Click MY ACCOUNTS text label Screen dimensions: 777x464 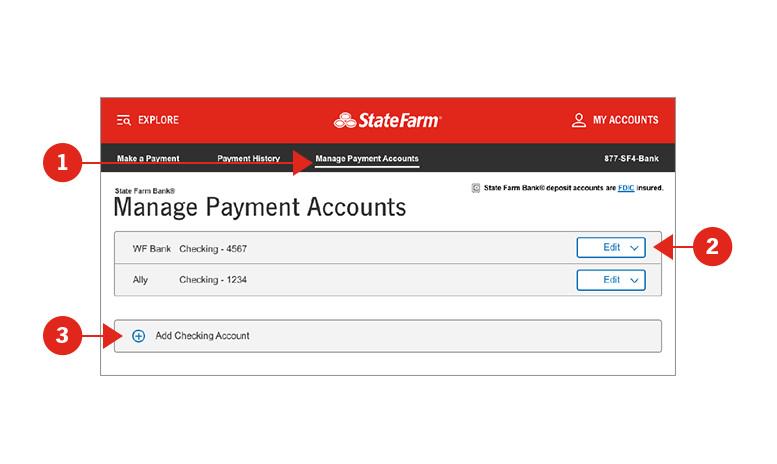click(x=625, y=120)
